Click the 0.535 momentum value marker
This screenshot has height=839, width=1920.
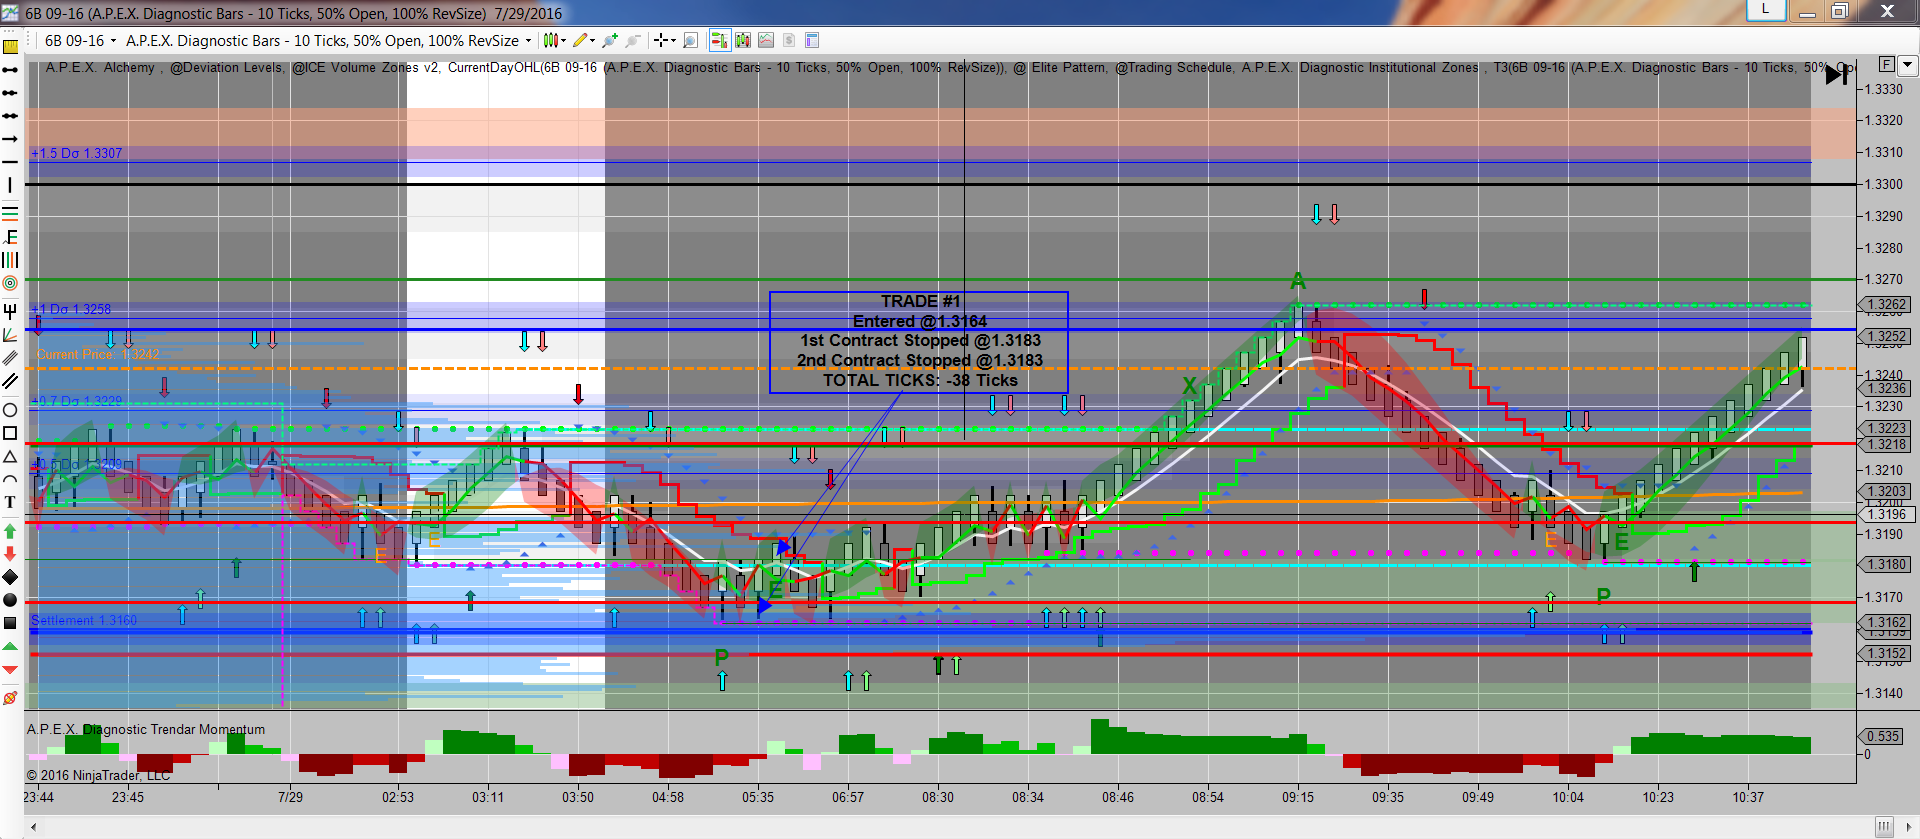click(1882, 737)
